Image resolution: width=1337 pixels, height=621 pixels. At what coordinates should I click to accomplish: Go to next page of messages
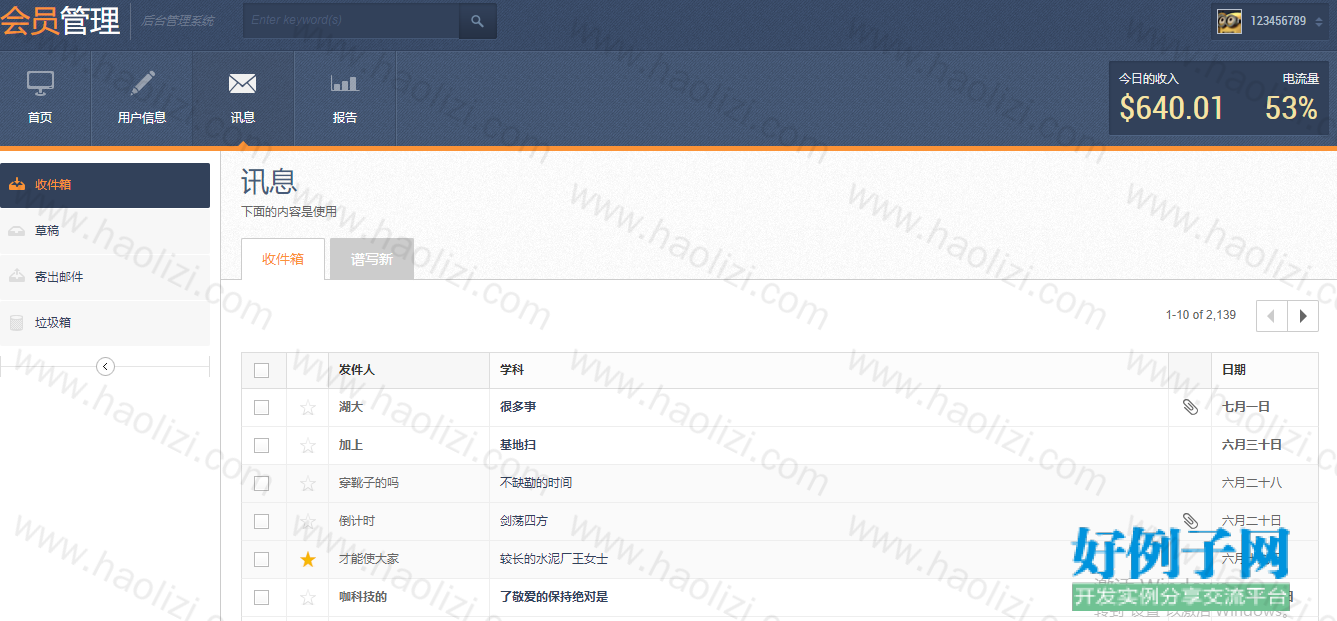point(1303,315)
